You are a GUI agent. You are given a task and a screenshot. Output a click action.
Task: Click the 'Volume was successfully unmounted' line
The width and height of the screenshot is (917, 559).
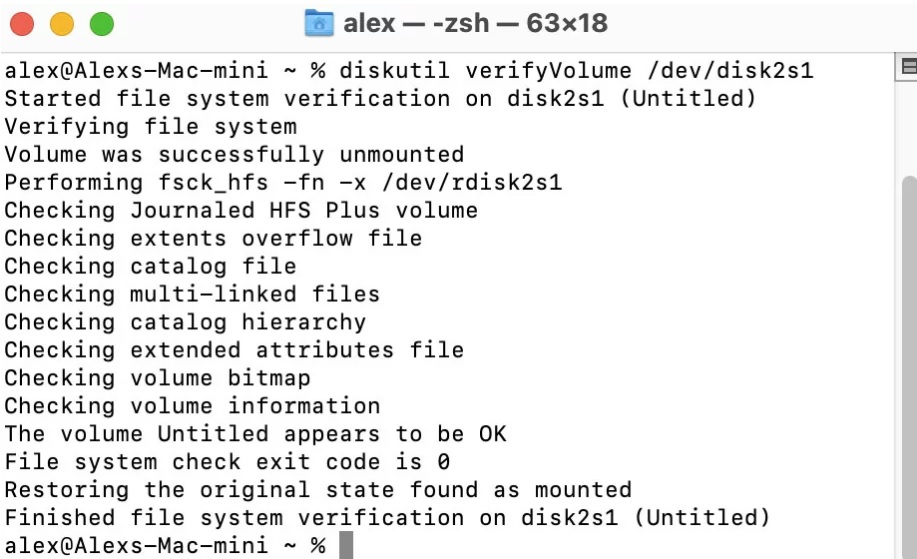point(234,155)
